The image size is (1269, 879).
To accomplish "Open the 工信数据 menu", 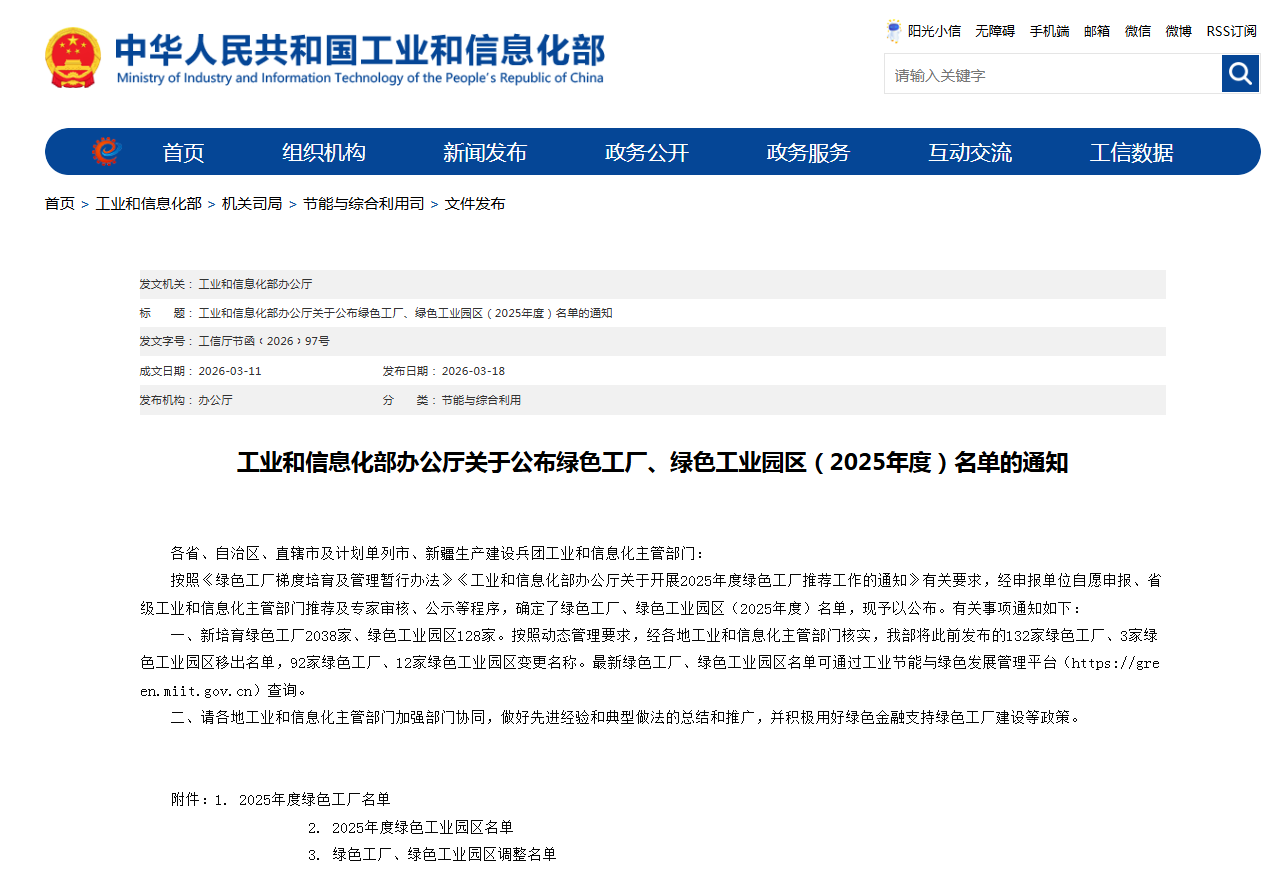I will pyautogui.click(x=1131, y=153).
